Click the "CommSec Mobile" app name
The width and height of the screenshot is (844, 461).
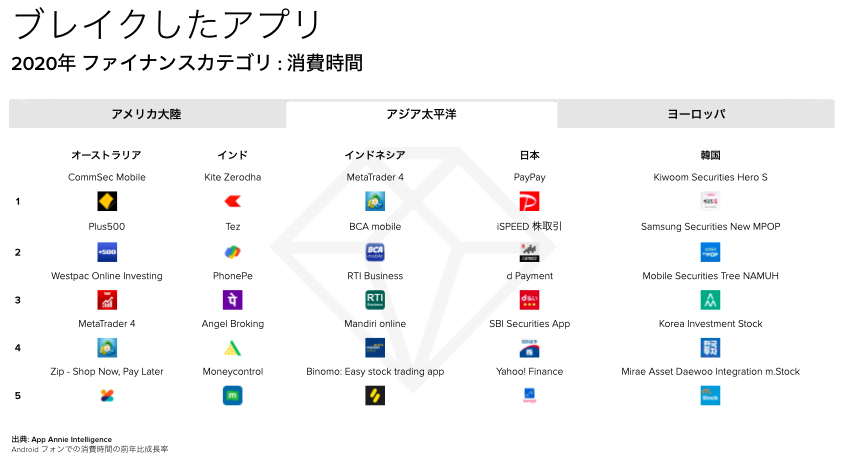tap(107, 177)
